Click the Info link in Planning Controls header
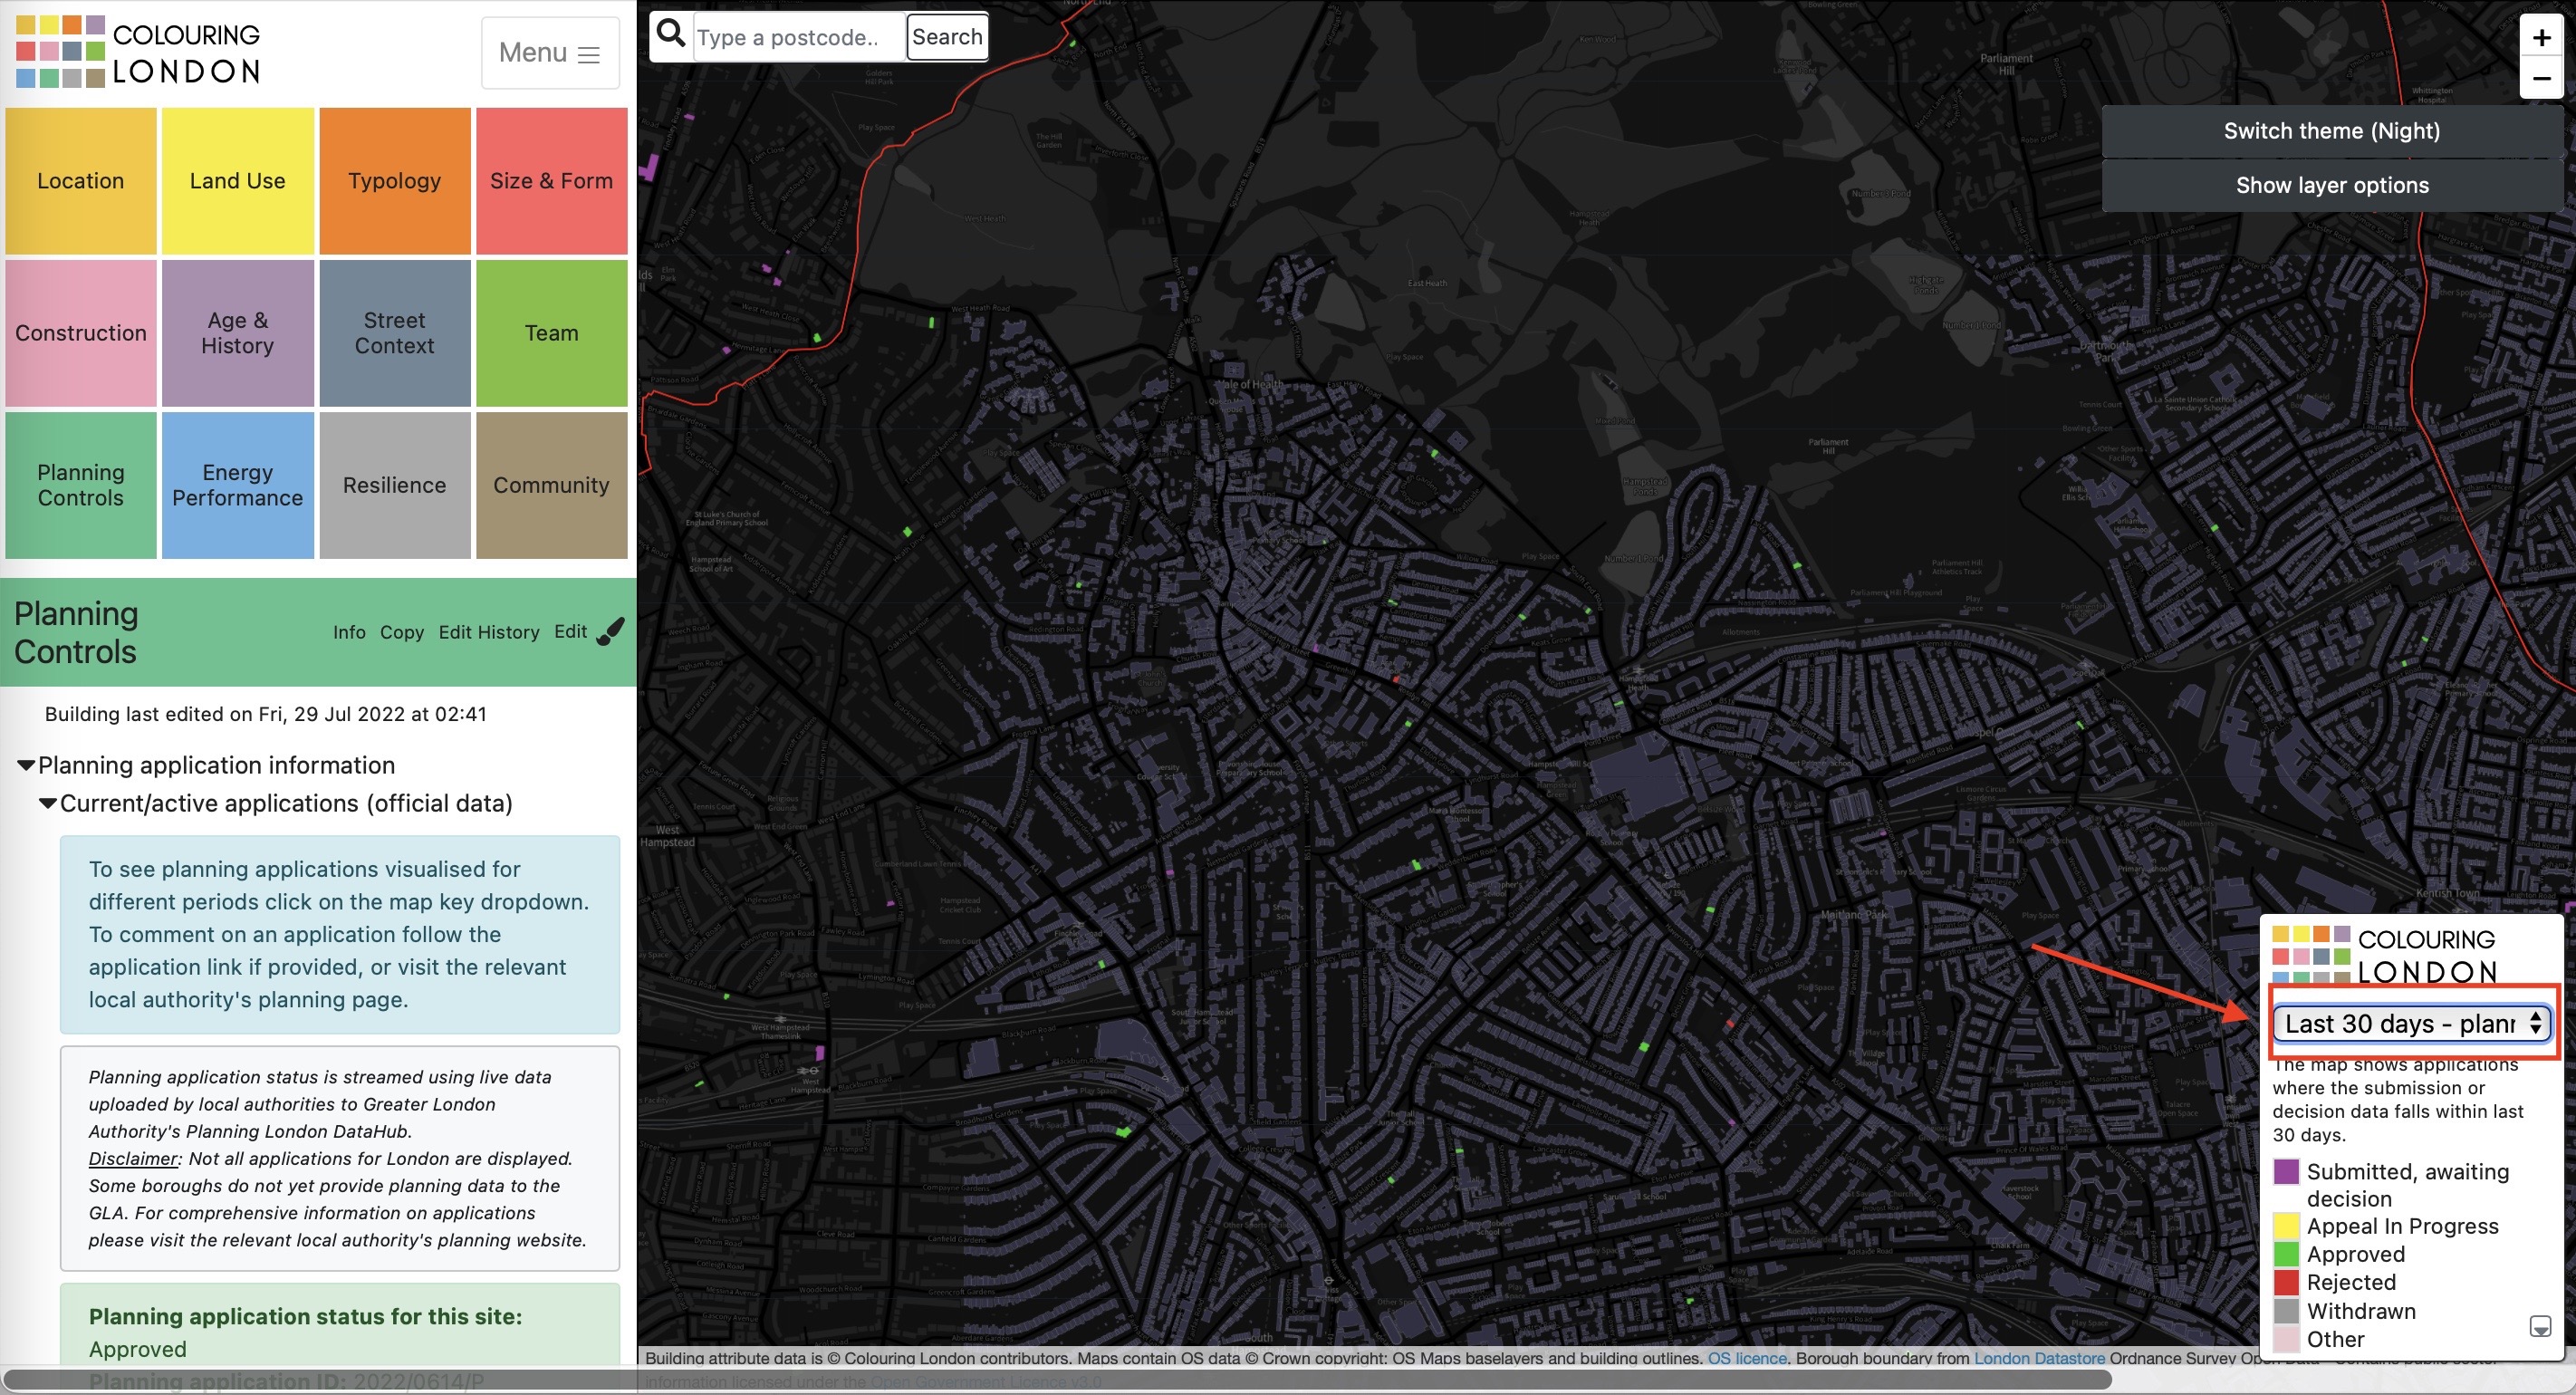2576x1395 pixels. [349, 632]
